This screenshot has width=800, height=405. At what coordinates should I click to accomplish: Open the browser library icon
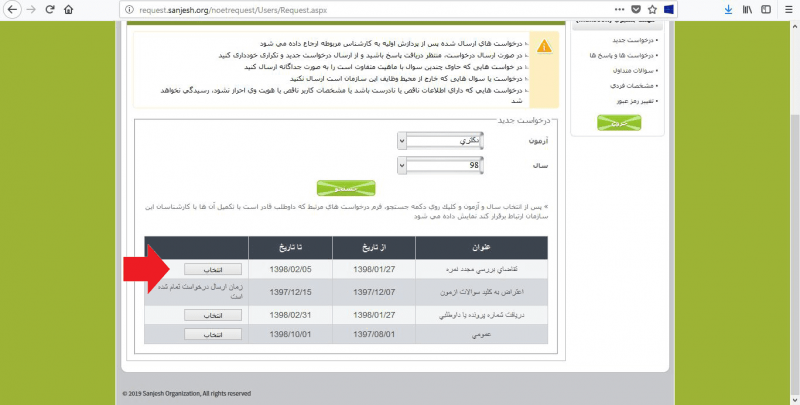pos(746,9)
